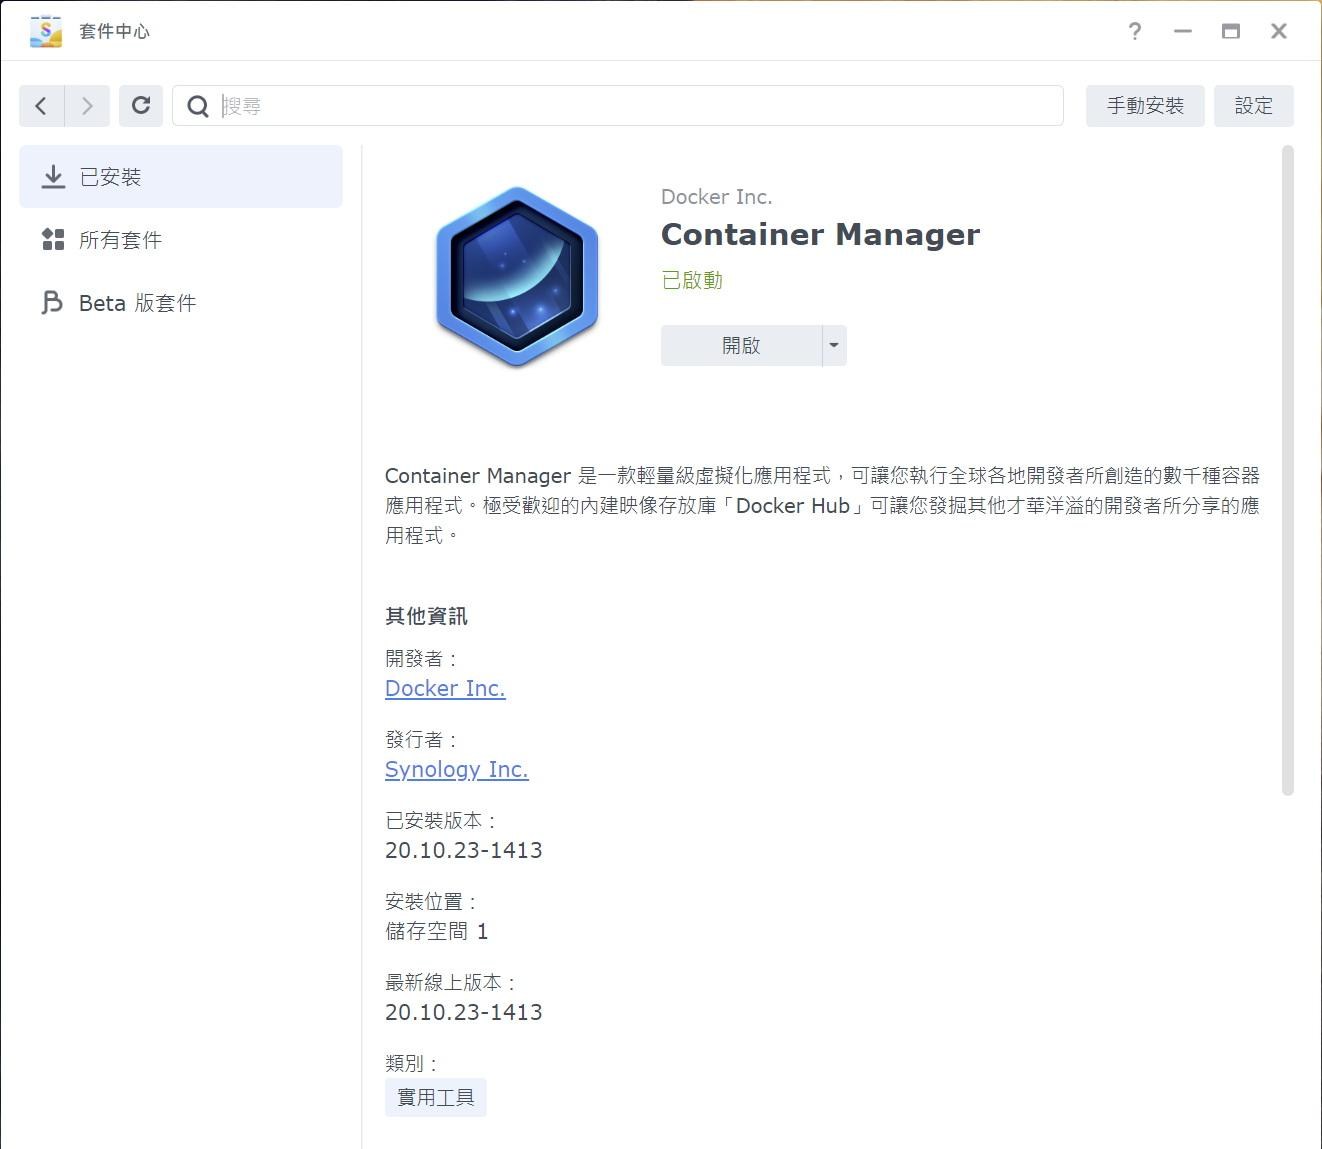
Task: Open the Synology Inc. publisher link
Action: 456,770
